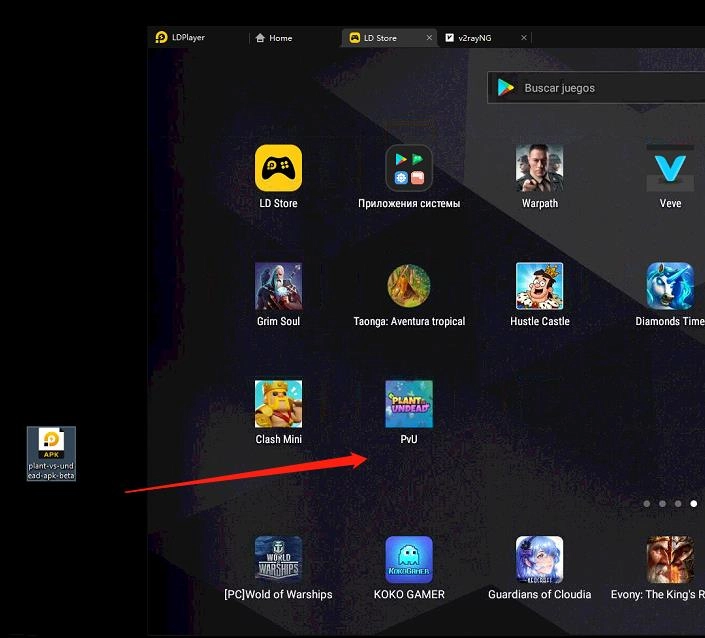Close the v2rayNG tab

[524, 38]
